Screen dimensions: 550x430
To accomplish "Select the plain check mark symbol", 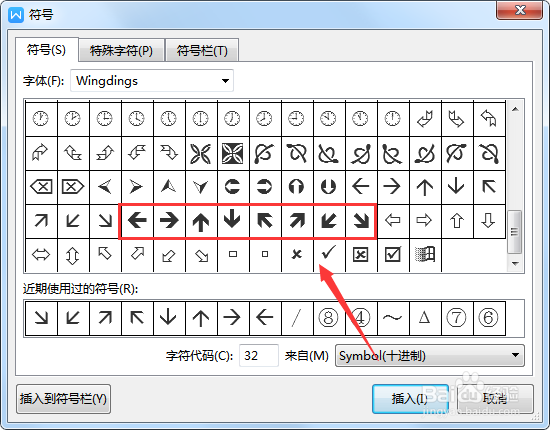I will [329, 254].
